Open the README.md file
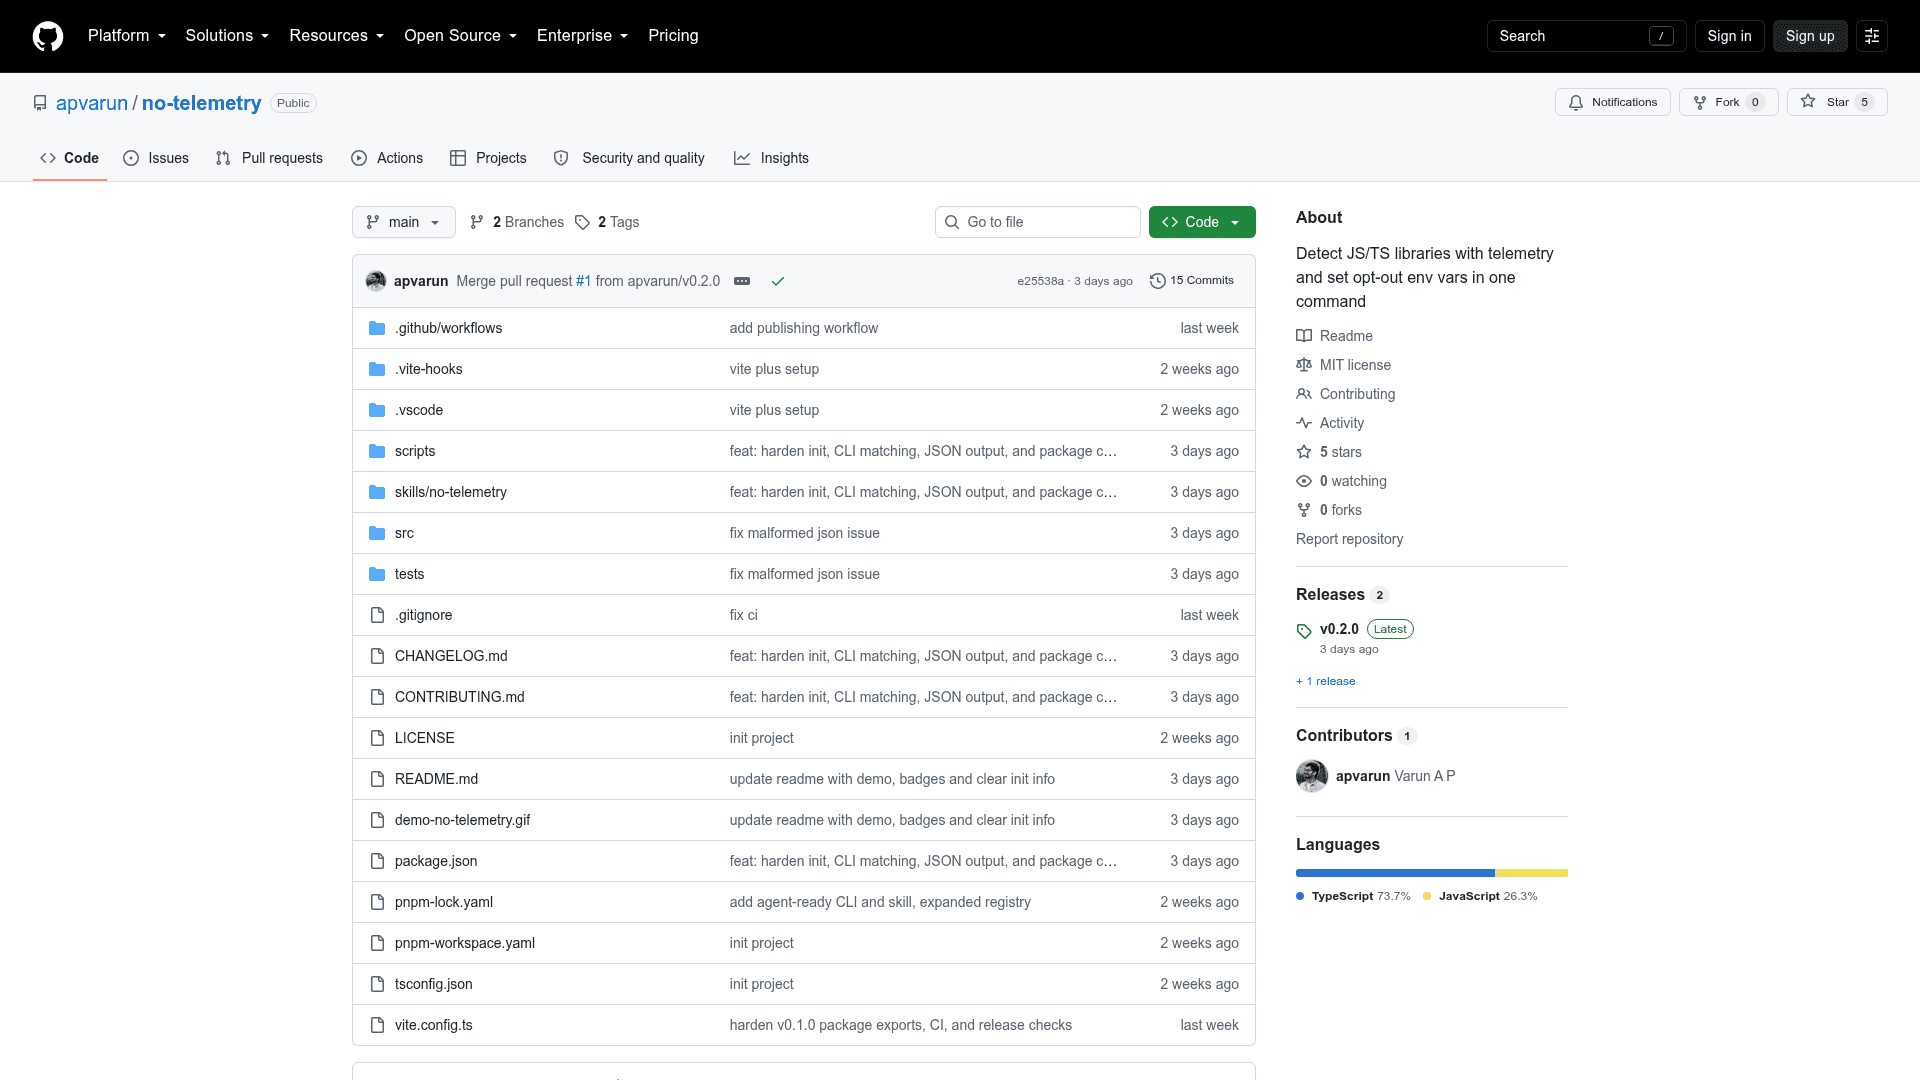Viewport: 1920px width, 1080px height. pyautogui.click(x=436, y=779)
